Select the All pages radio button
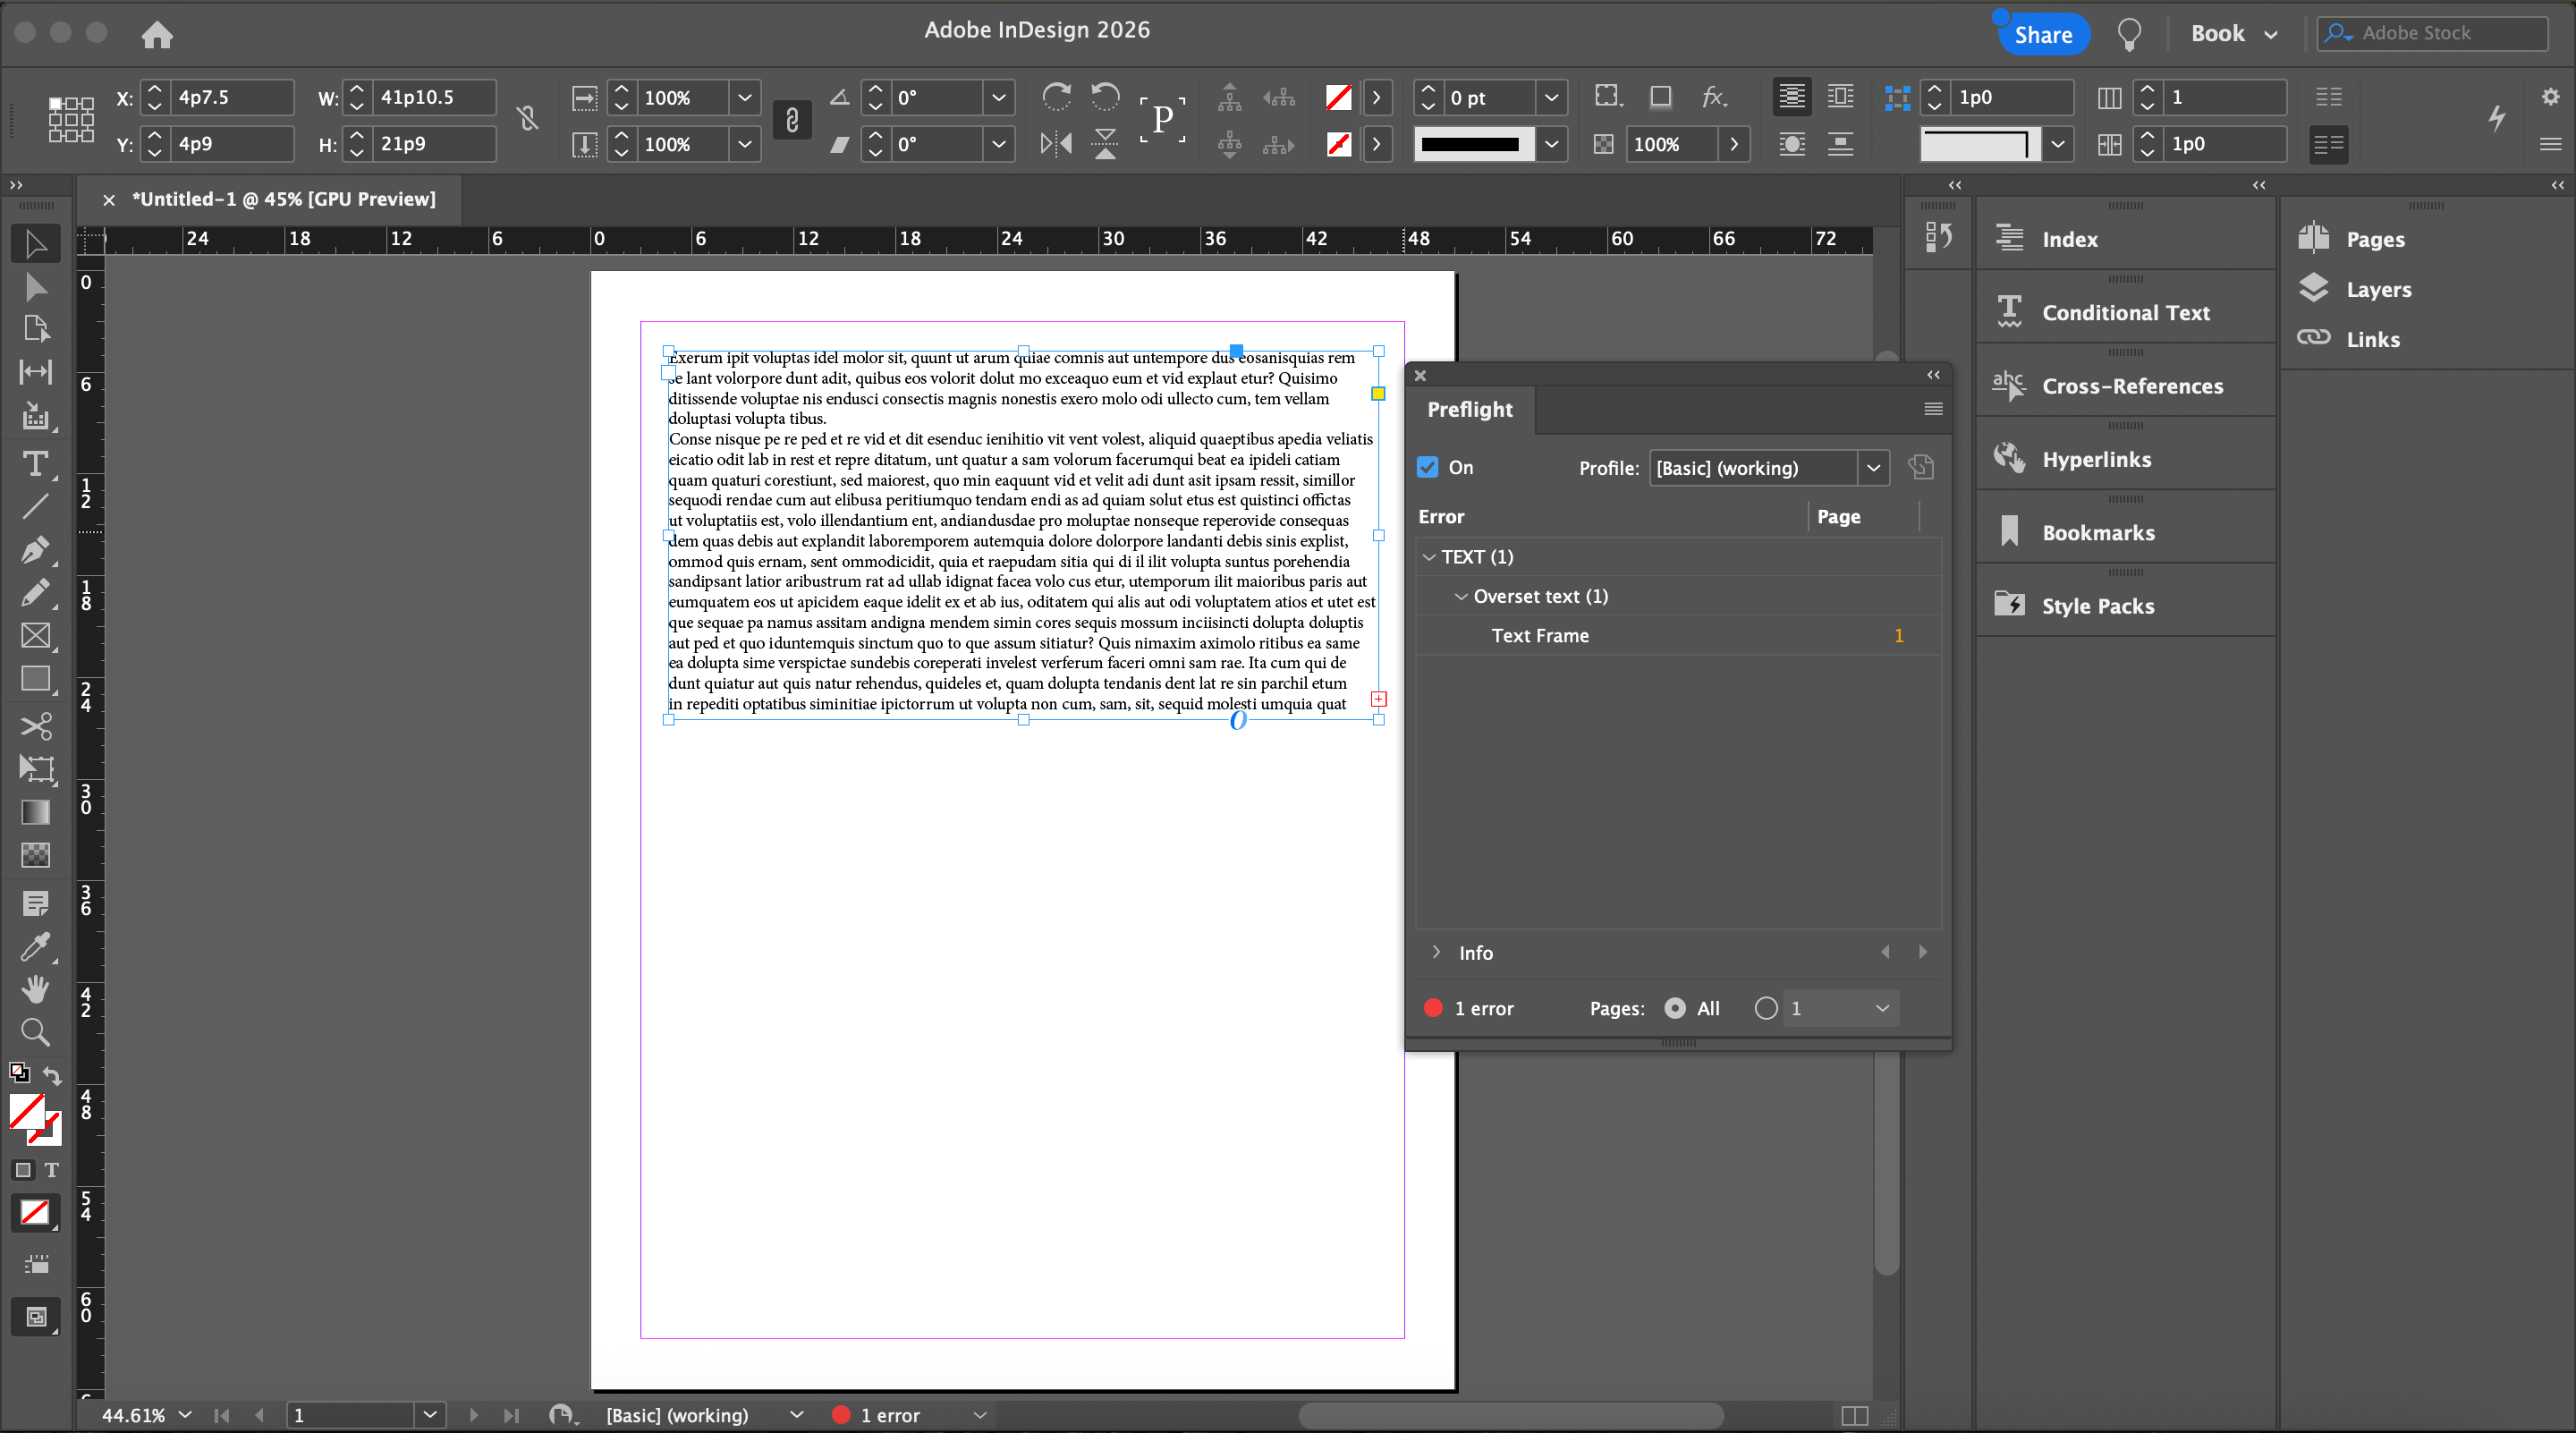The image size is (2576, 1433). pyautogui.click(x=1675, y=1008)
